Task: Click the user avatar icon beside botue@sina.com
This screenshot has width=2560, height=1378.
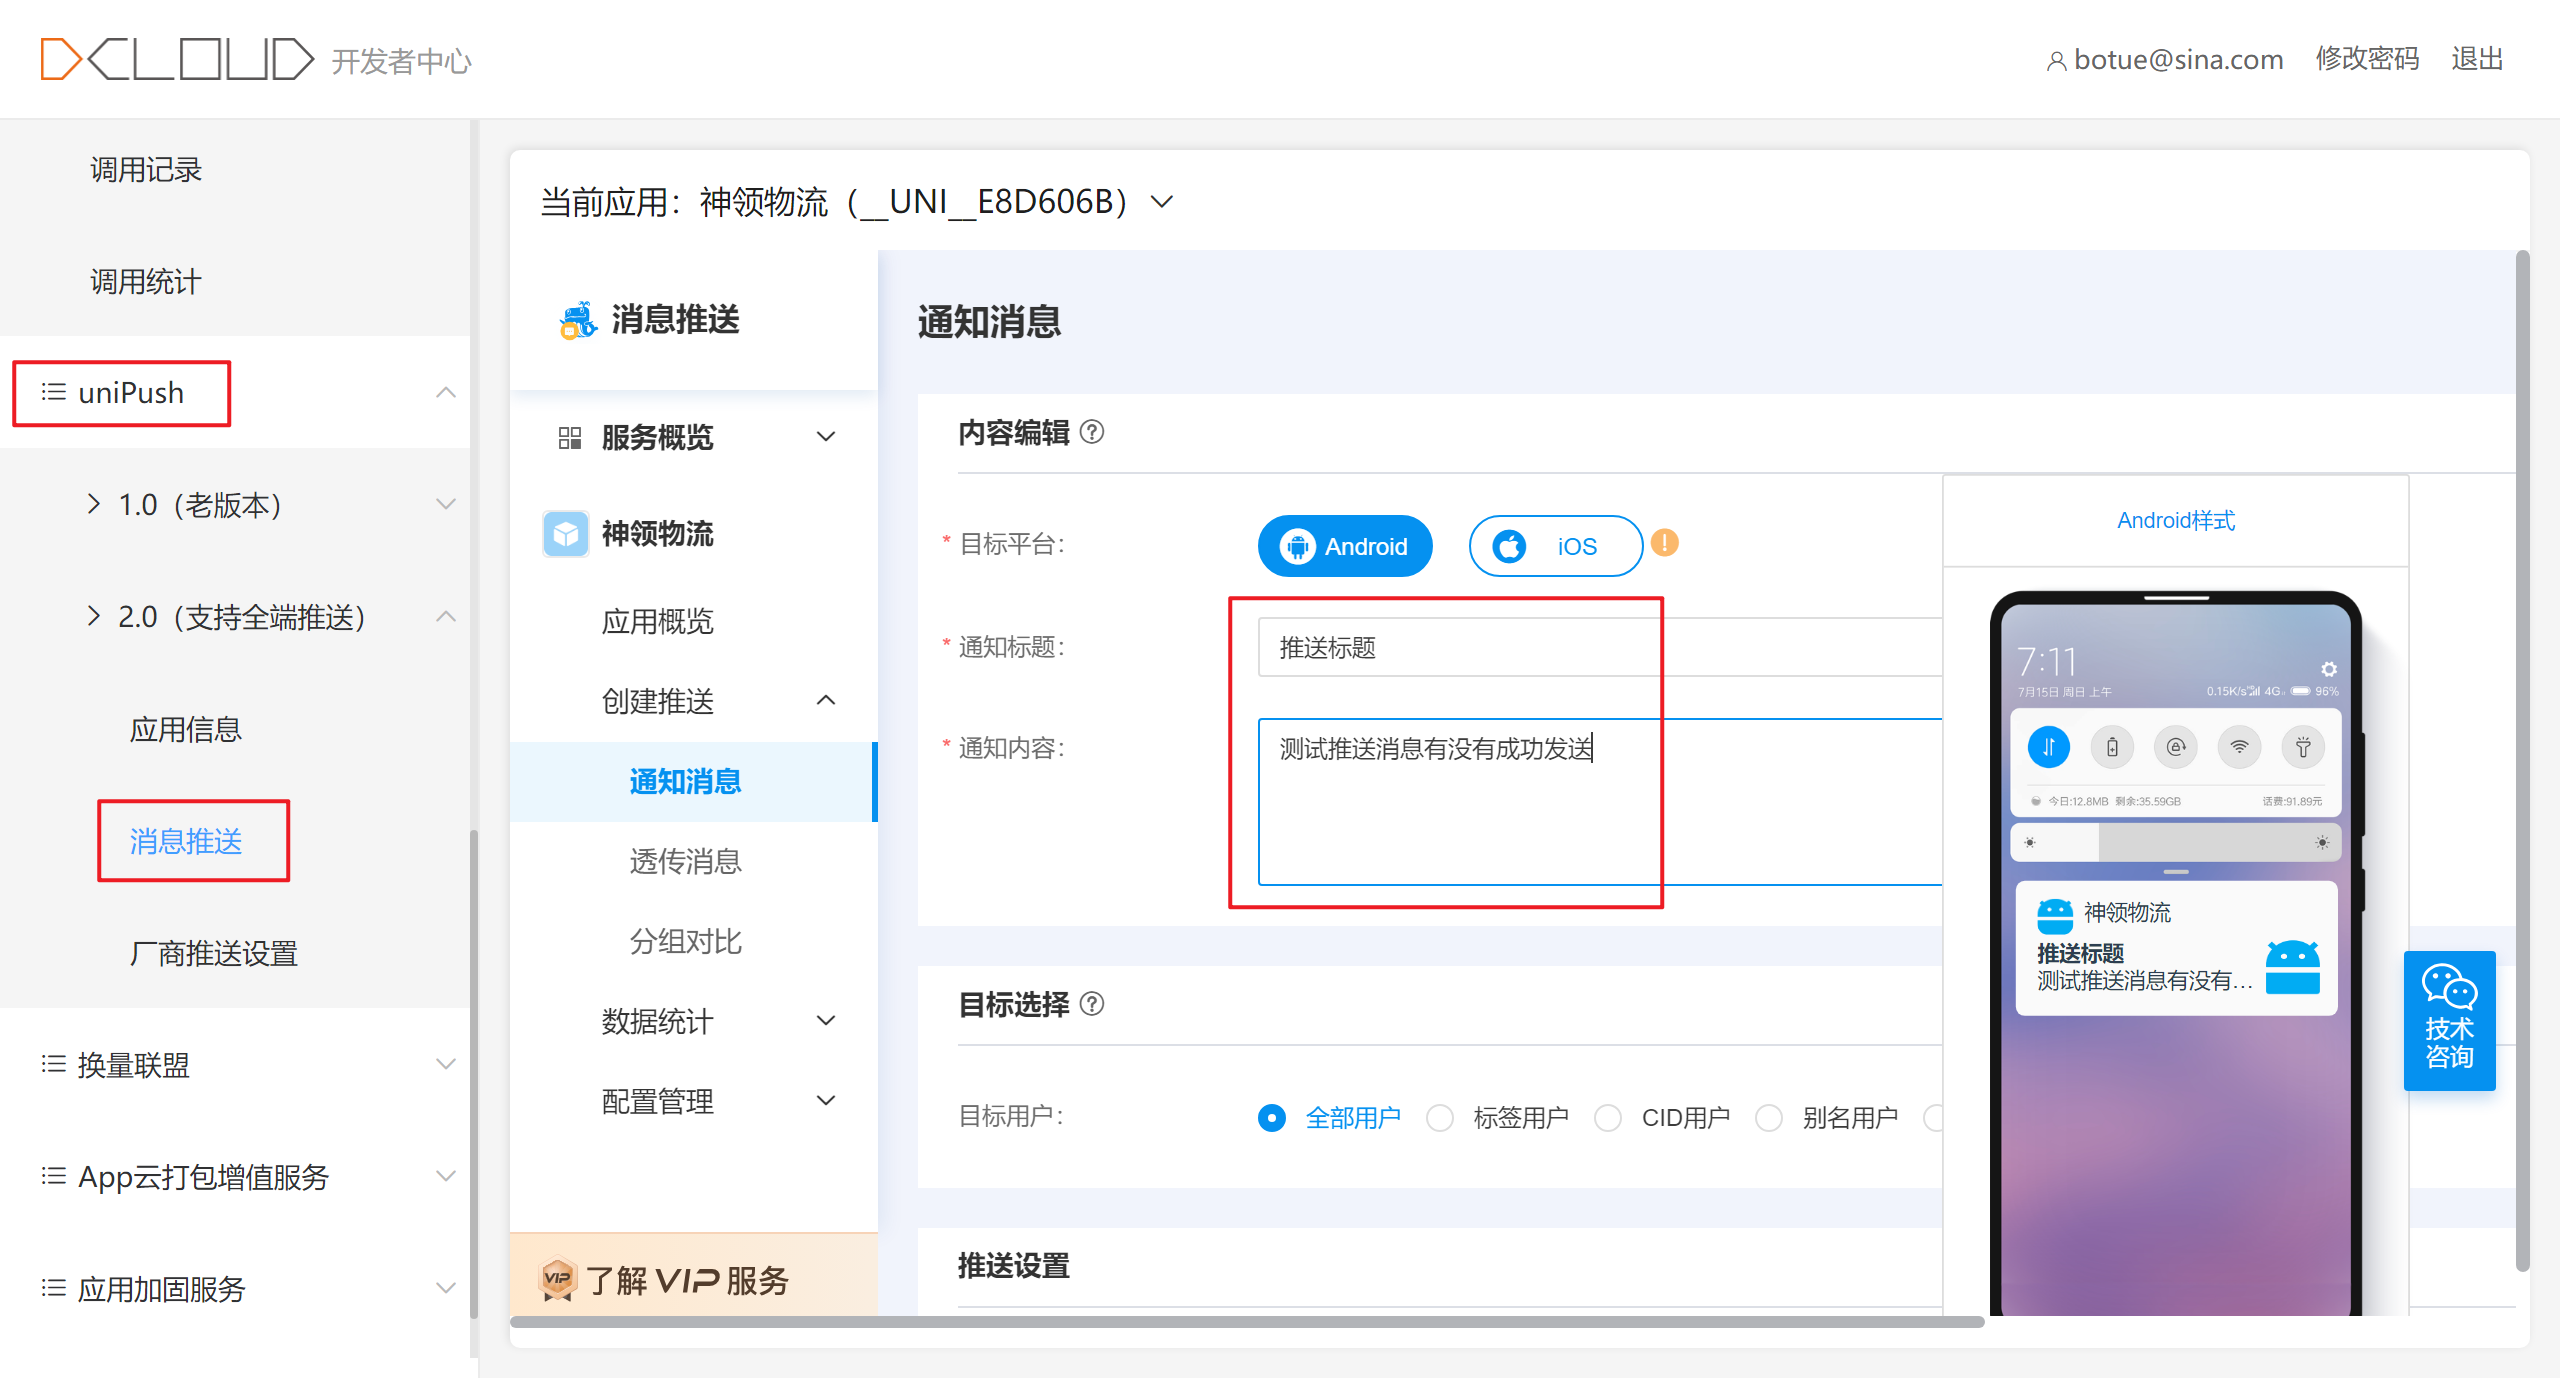Action: (x=2055, y=61)
